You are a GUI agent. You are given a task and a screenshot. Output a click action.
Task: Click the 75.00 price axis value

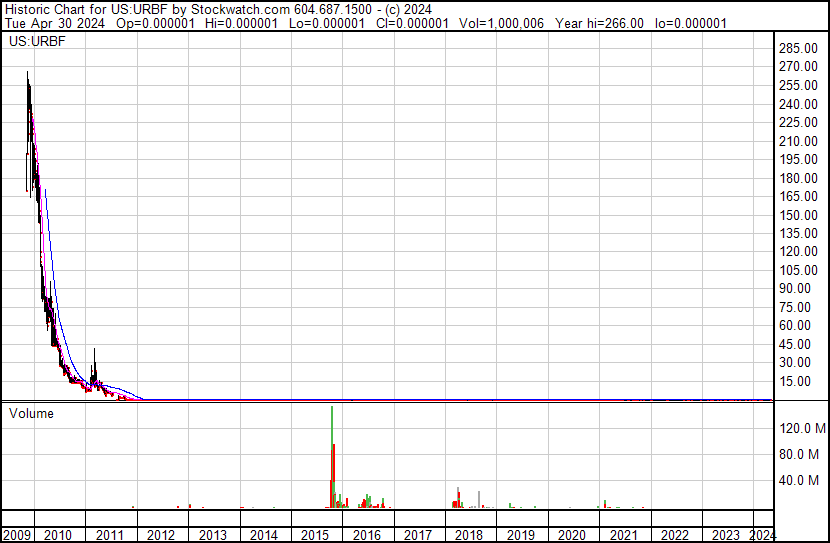point(795,307)
